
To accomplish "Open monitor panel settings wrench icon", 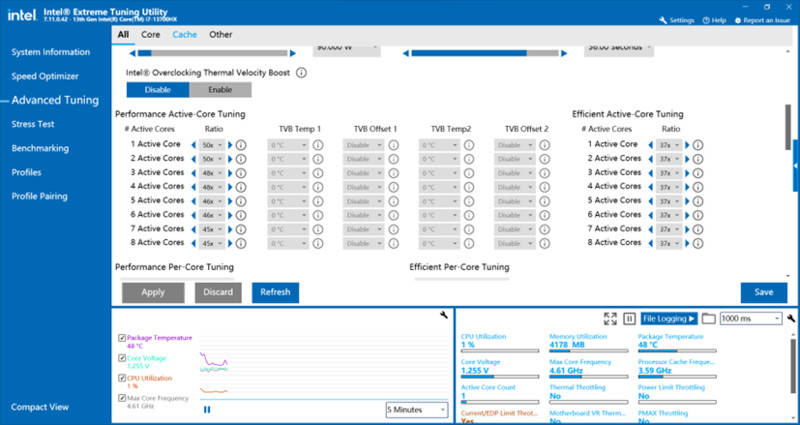I will pos(791,318).
